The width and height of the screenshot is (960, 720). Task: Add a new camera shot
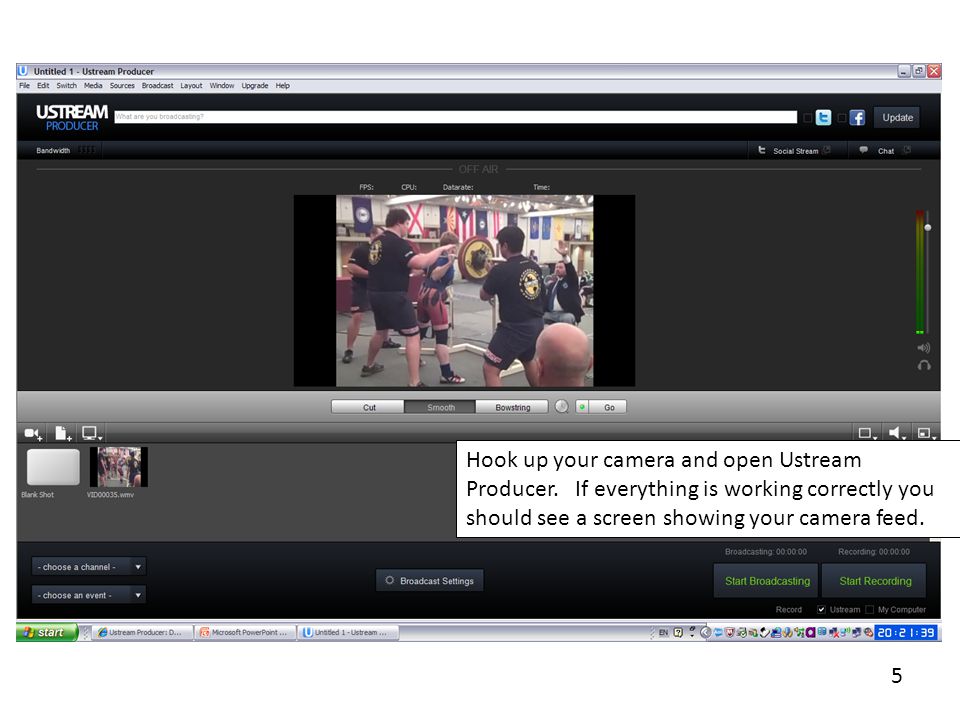click(33, 434)
